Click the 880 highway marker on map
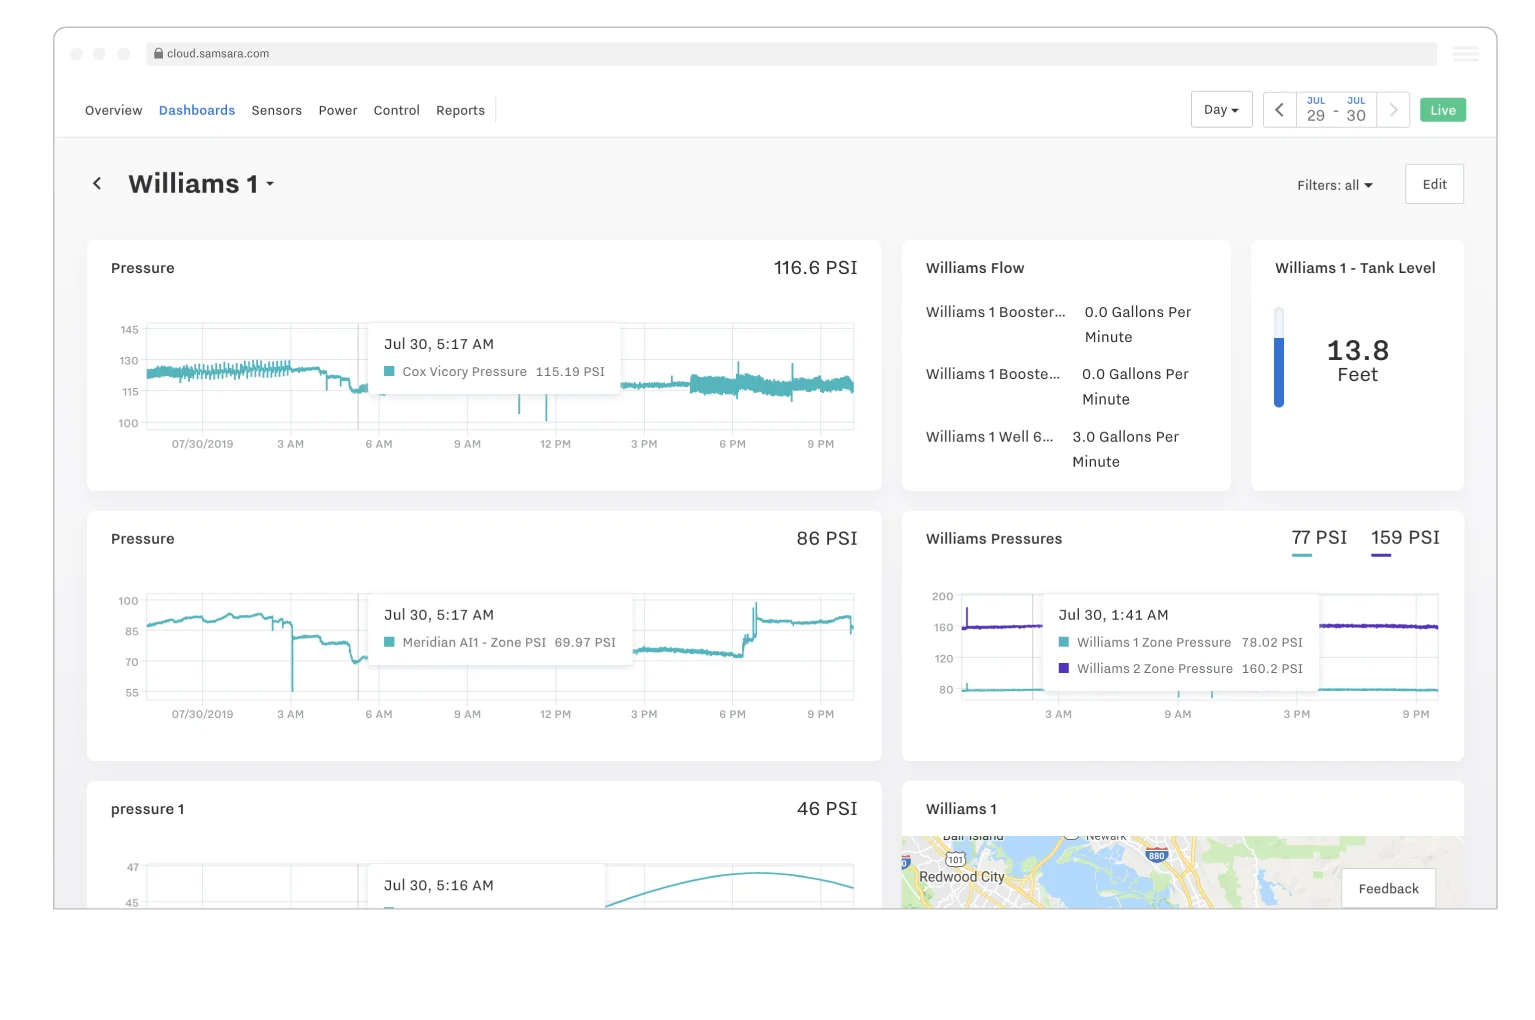 1157,855
